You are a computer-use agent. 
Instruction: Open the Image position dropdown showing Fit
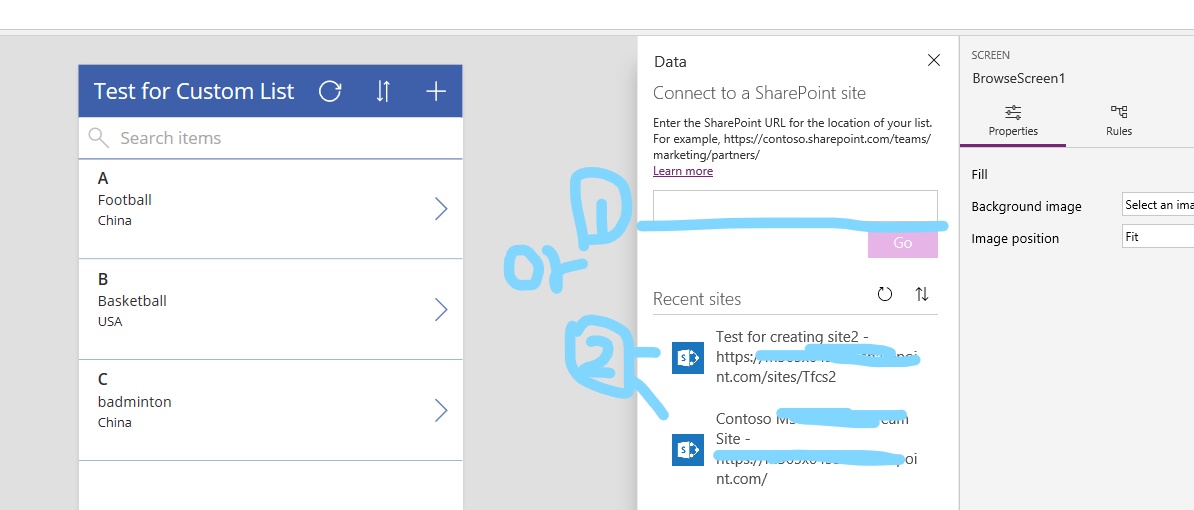tap(1158, 237)
